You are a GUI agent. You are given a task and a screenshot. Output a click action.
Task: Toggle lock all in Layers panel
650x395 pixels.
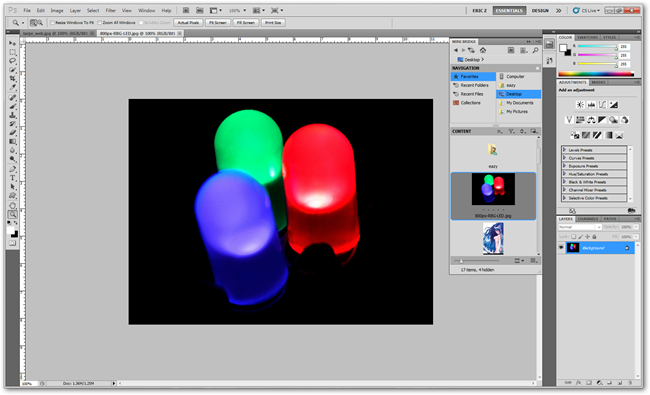[594, 237]
